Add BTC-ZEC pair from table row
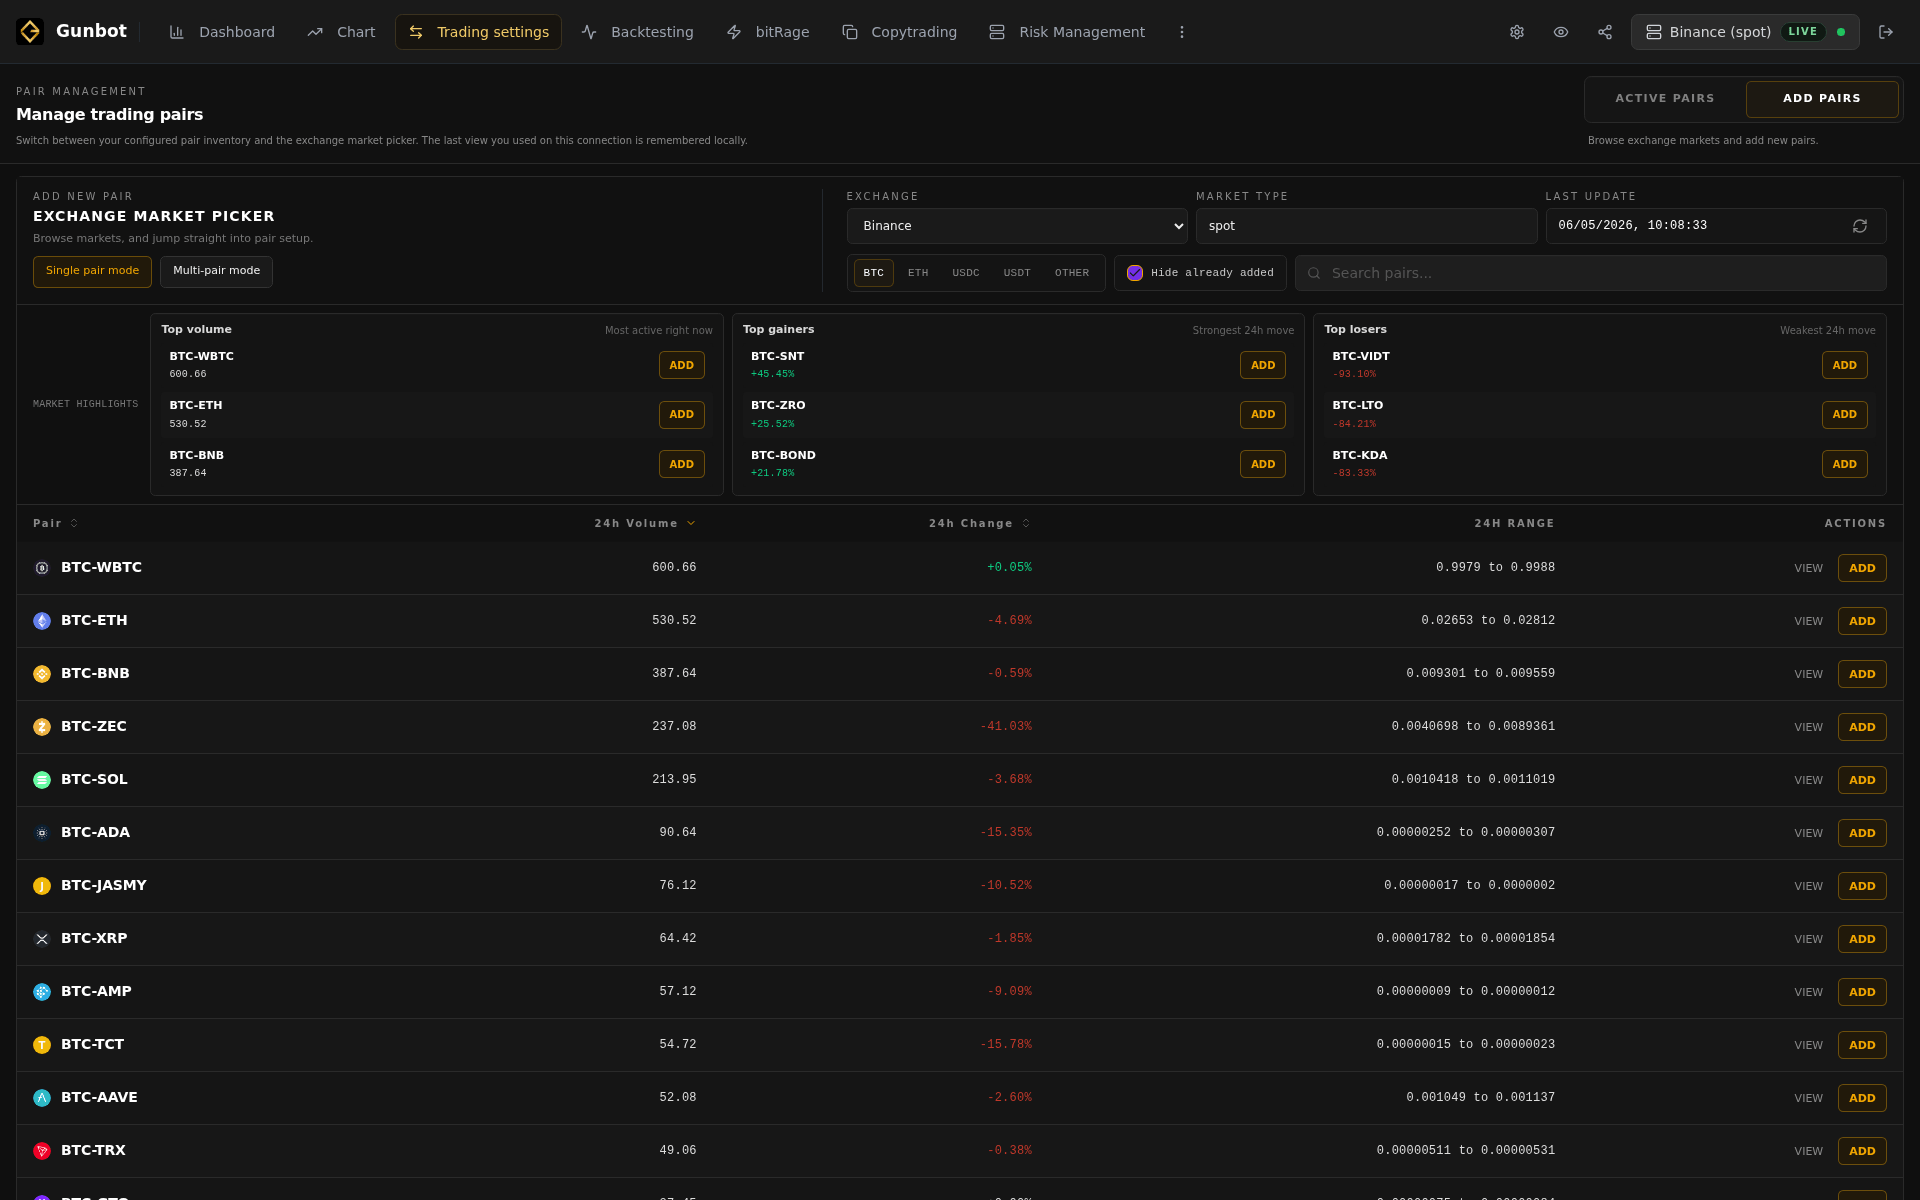Viewport: 1920px width, 1200px height. [1862, 727]
